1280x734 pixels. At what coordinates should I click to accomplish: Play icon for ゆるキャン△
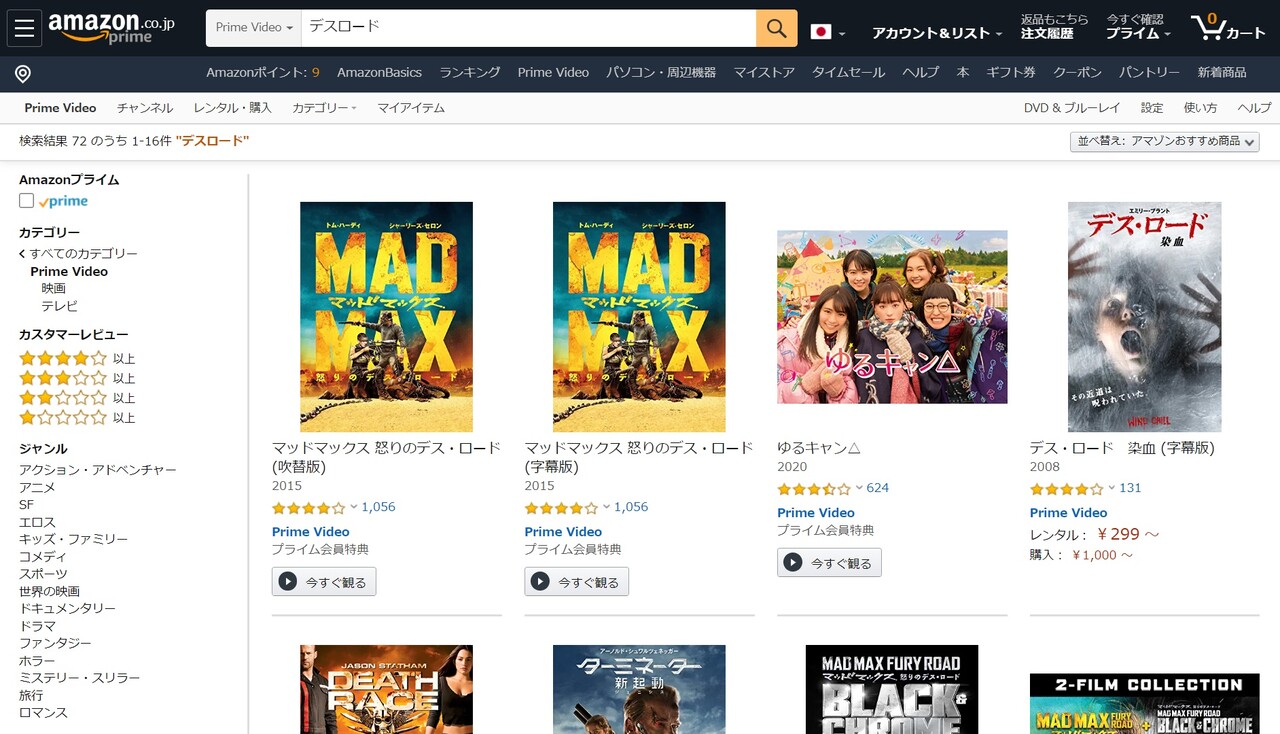pos(793,562)
